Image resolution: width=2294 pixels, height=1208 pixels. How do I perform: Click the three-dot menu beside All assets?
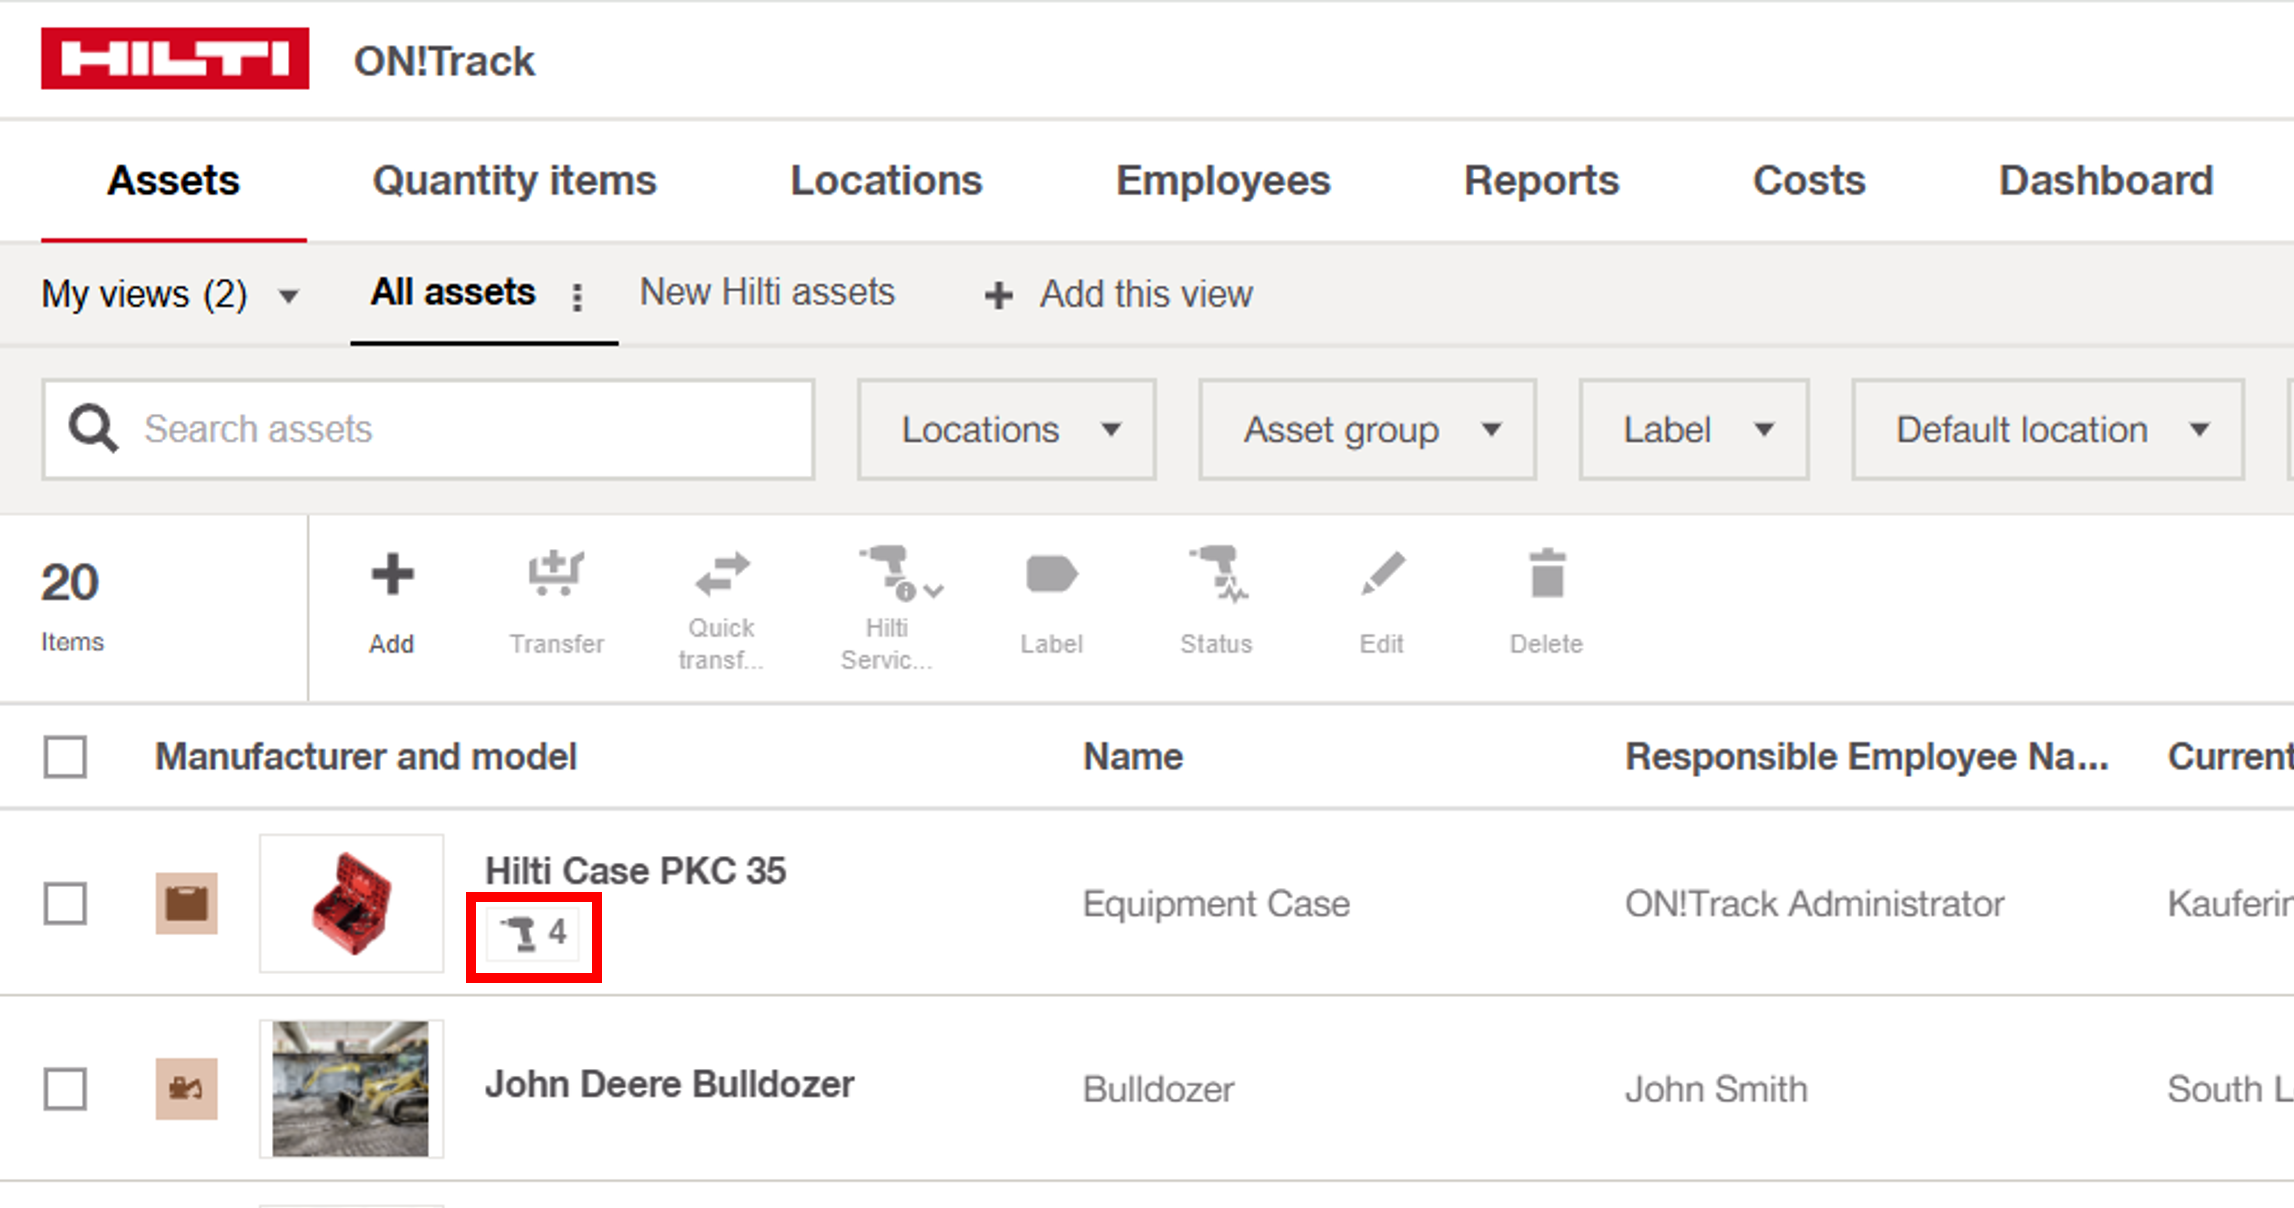click(577, 296)
